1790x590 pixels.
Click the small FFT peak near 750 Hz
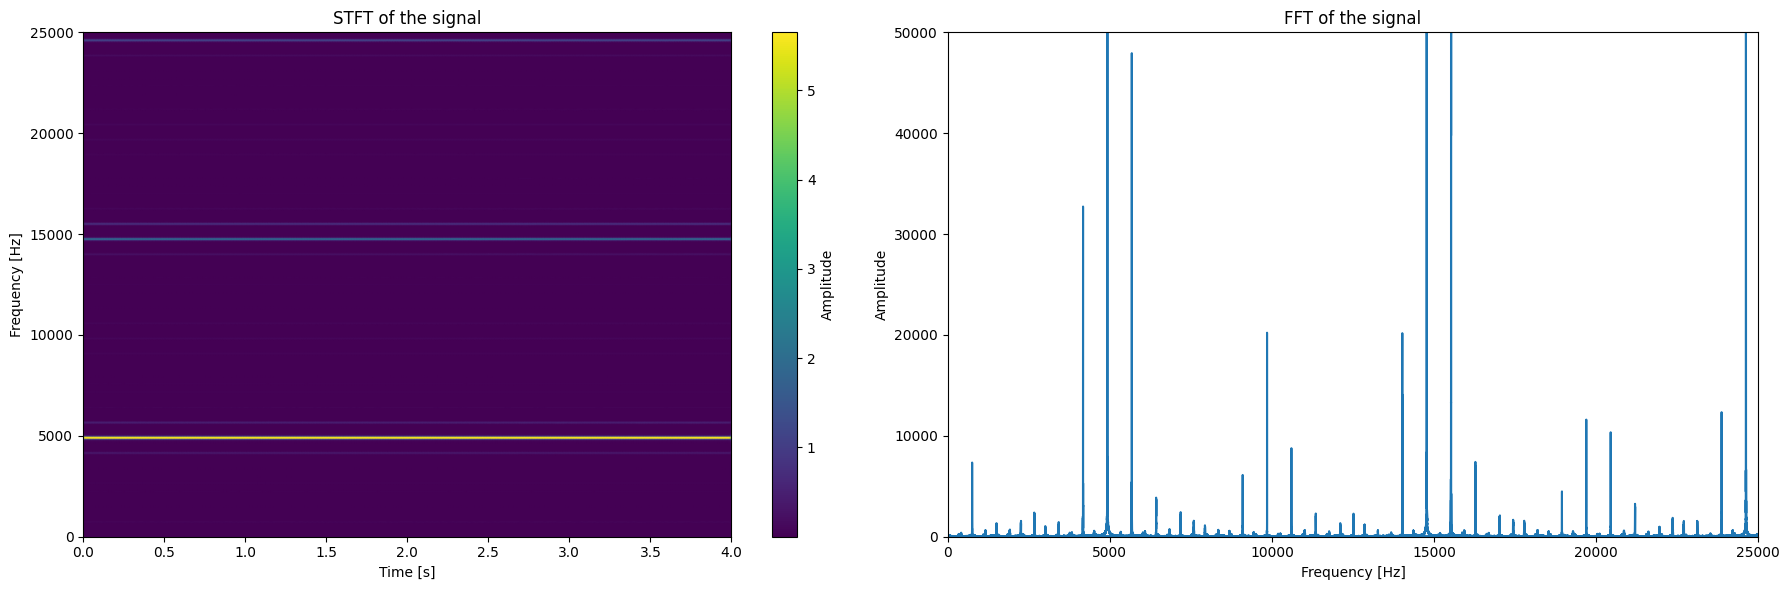click(972, 499)
